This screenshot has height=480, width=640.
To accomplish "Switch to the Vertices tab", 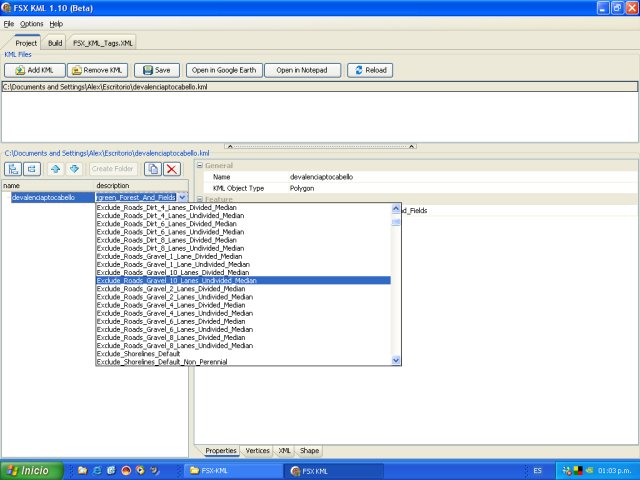I will coord(257,451).
